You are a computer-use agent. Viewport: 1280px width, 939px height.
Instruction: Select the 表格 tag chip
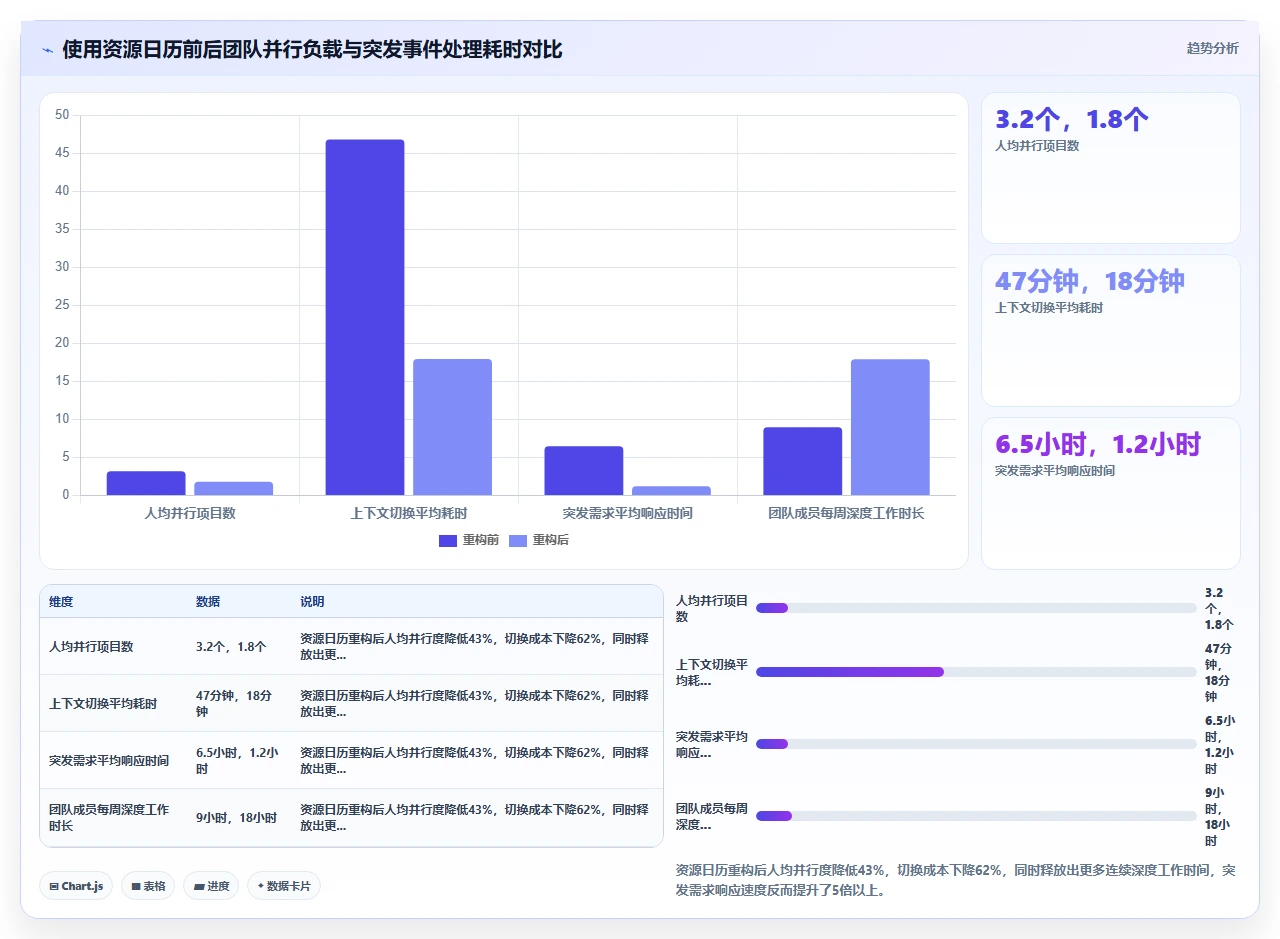click(148, 886)
